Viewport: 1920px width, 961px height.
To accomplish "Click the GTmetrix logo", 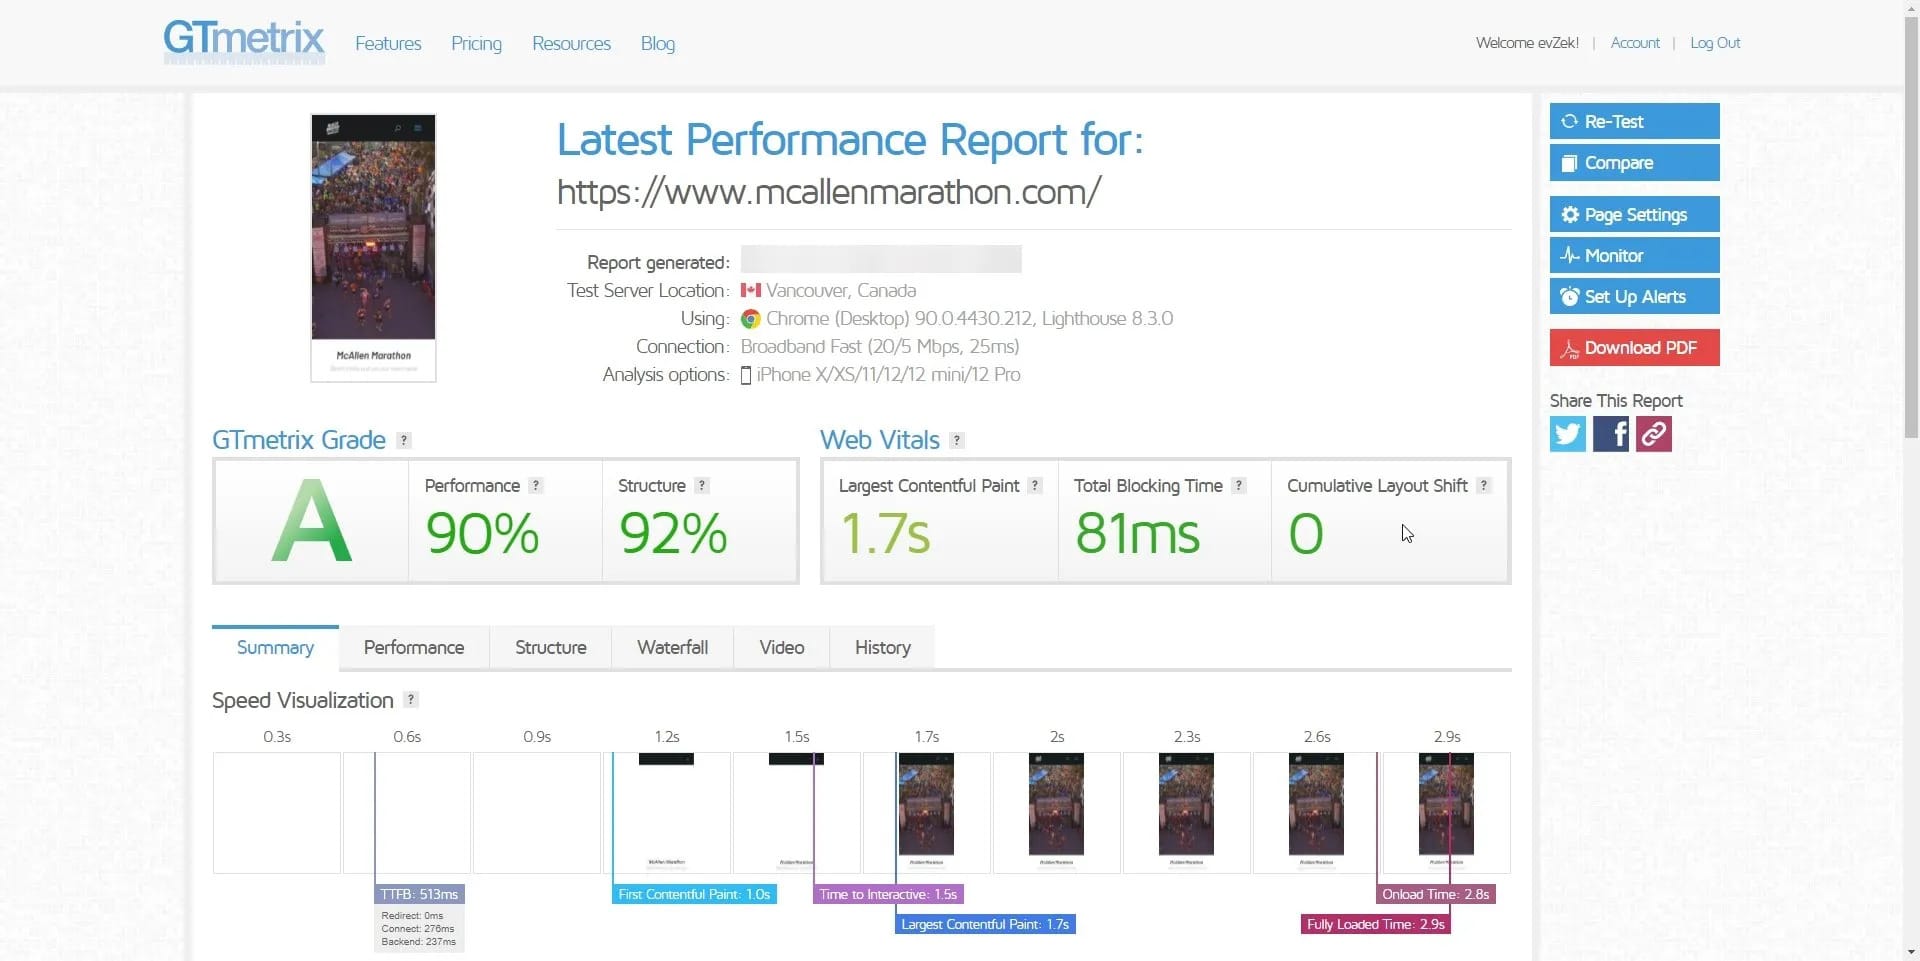I will click(243, 41).
